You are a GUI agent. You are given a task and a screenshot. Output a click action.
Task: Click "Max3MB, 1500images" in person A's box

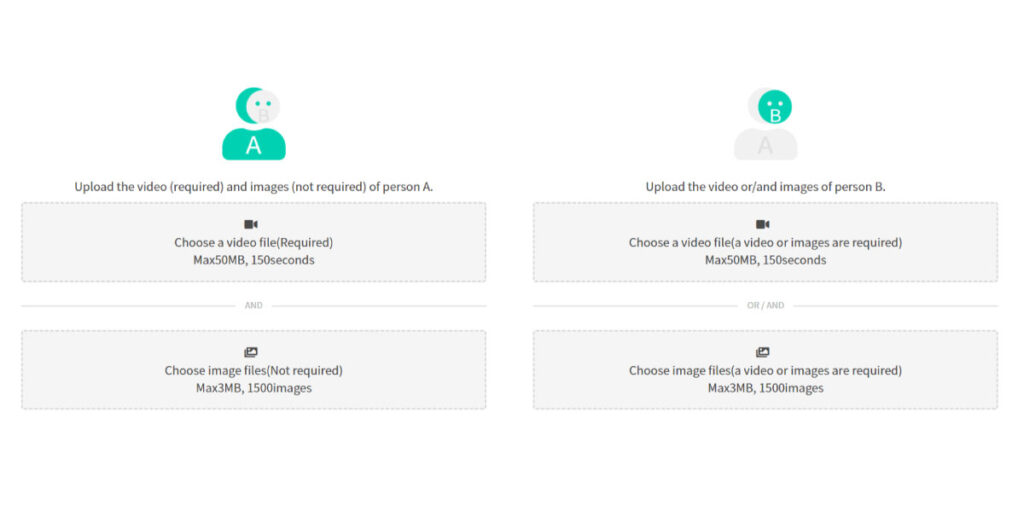pyautogui.click(x=254, y=388)
